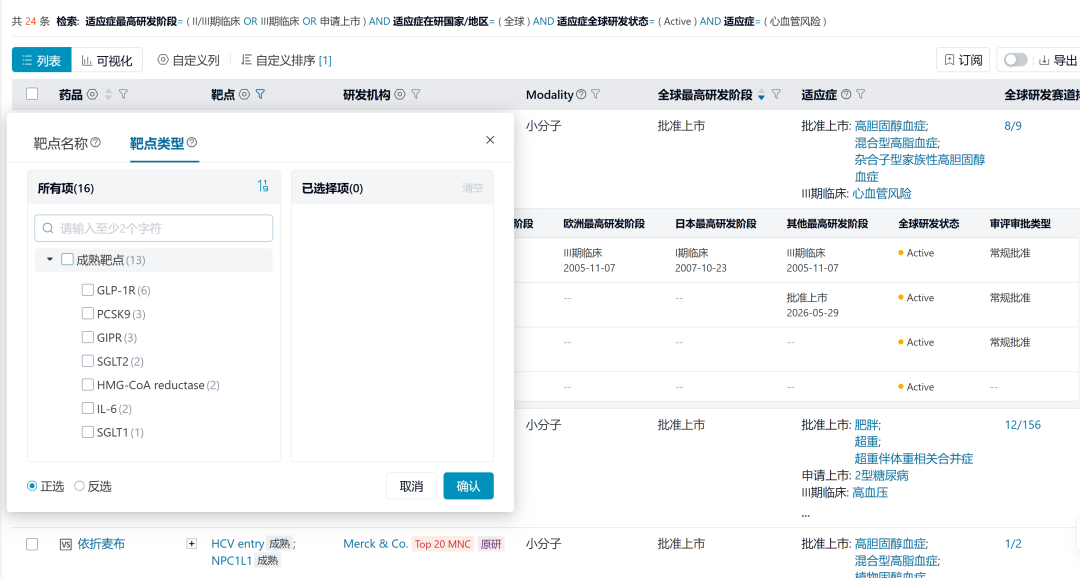This screenshot has width=1080, height=578.
Task: Show help icon beside 靶点类型 tab
Action: click(x=192, y=142)
